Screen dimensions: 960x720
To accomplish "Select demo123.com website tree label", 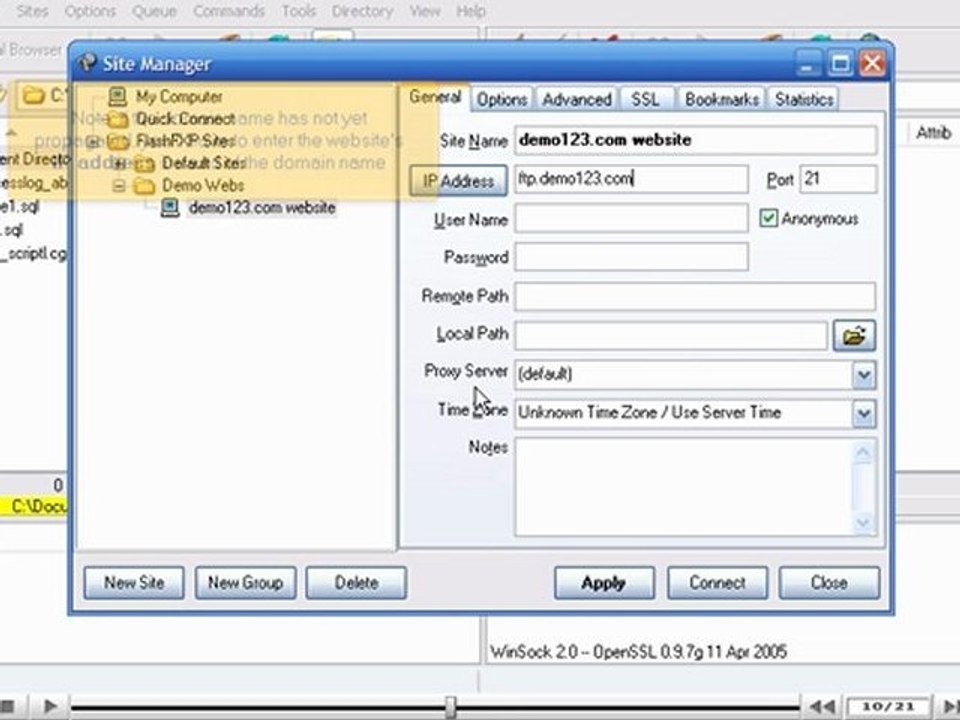I will coord(262,208).
